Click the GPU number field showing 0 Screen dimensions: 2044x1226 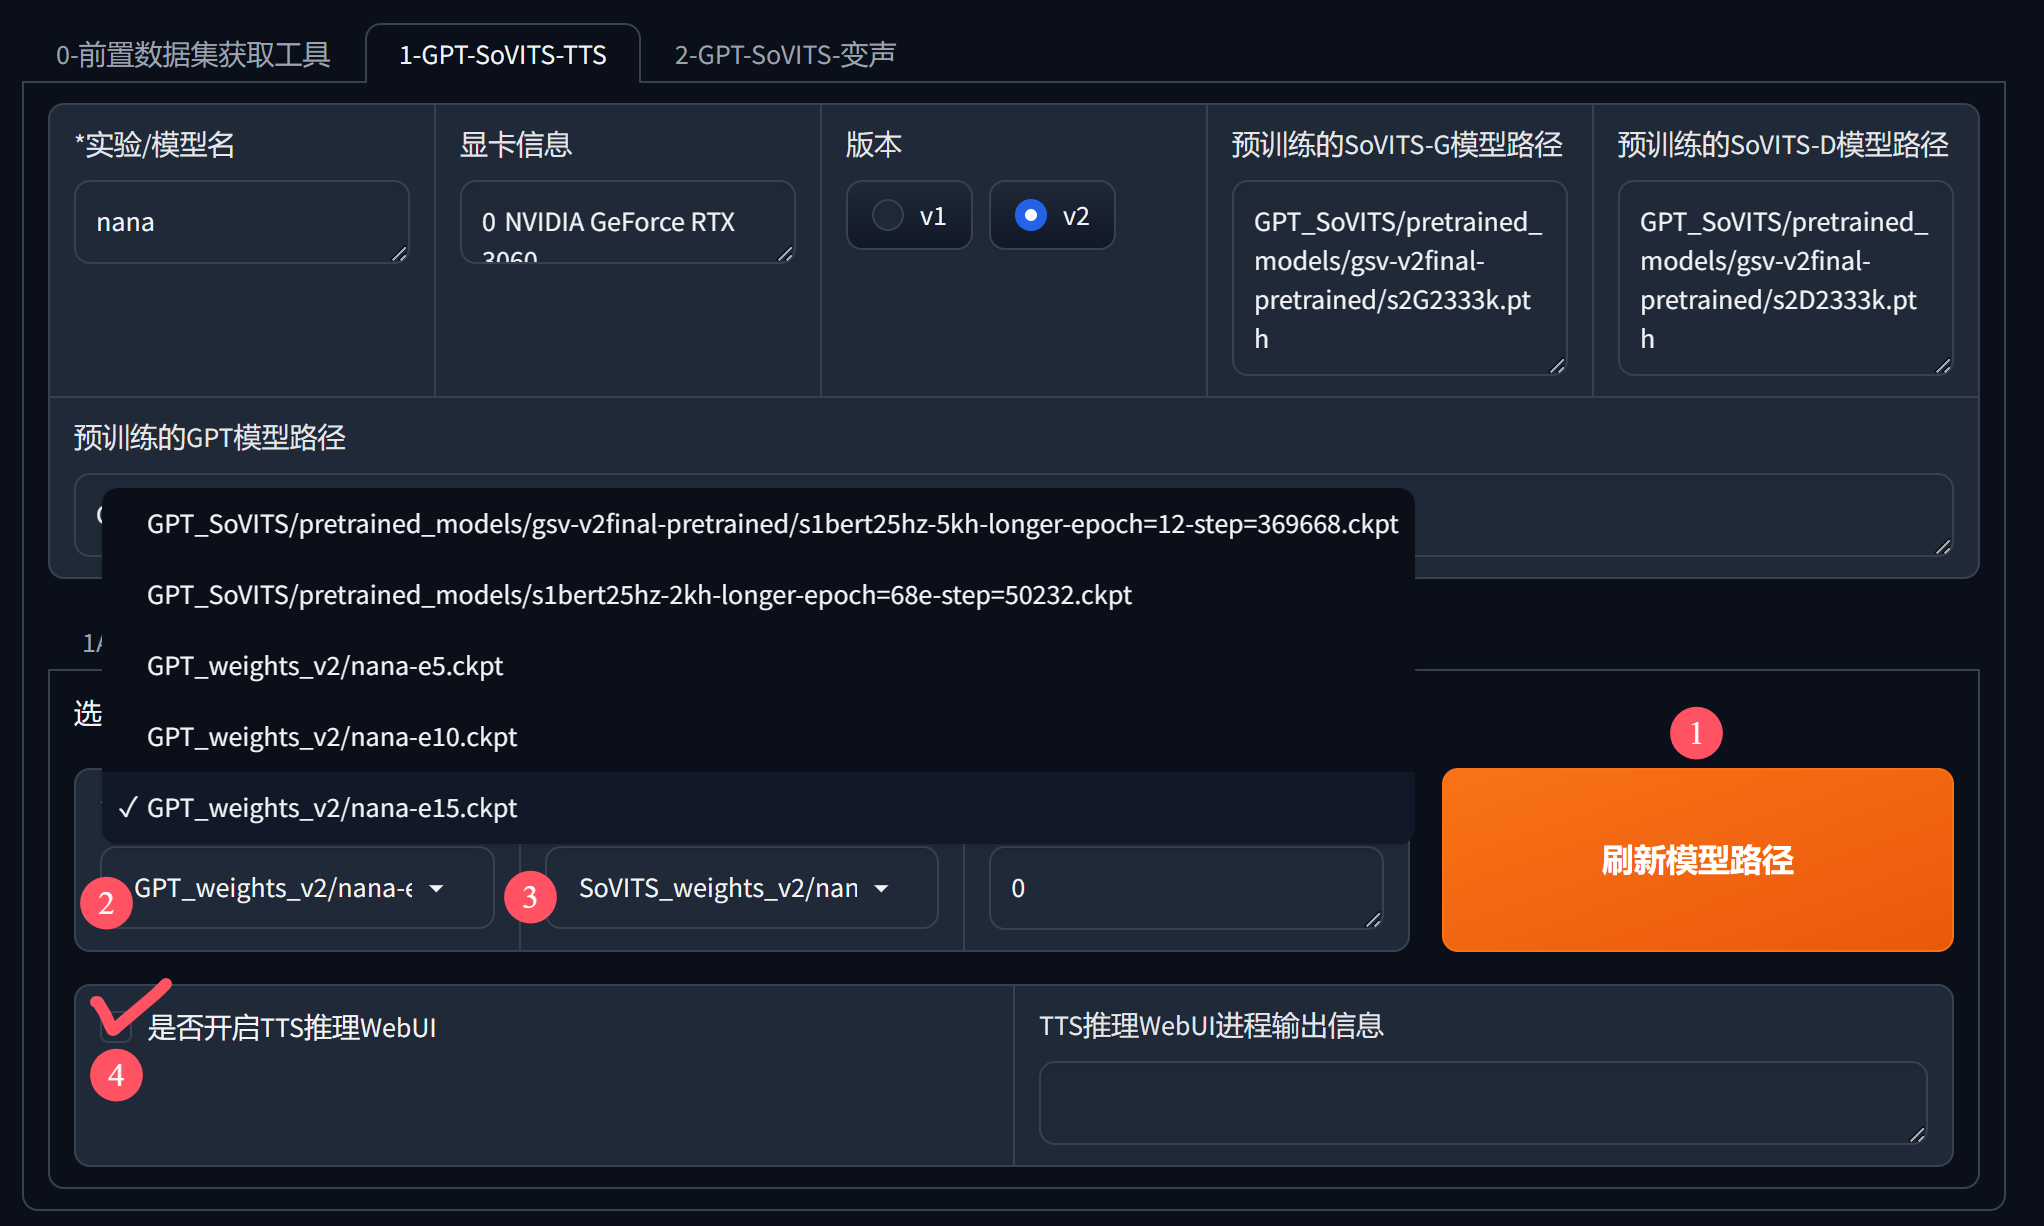[1185, 888]
